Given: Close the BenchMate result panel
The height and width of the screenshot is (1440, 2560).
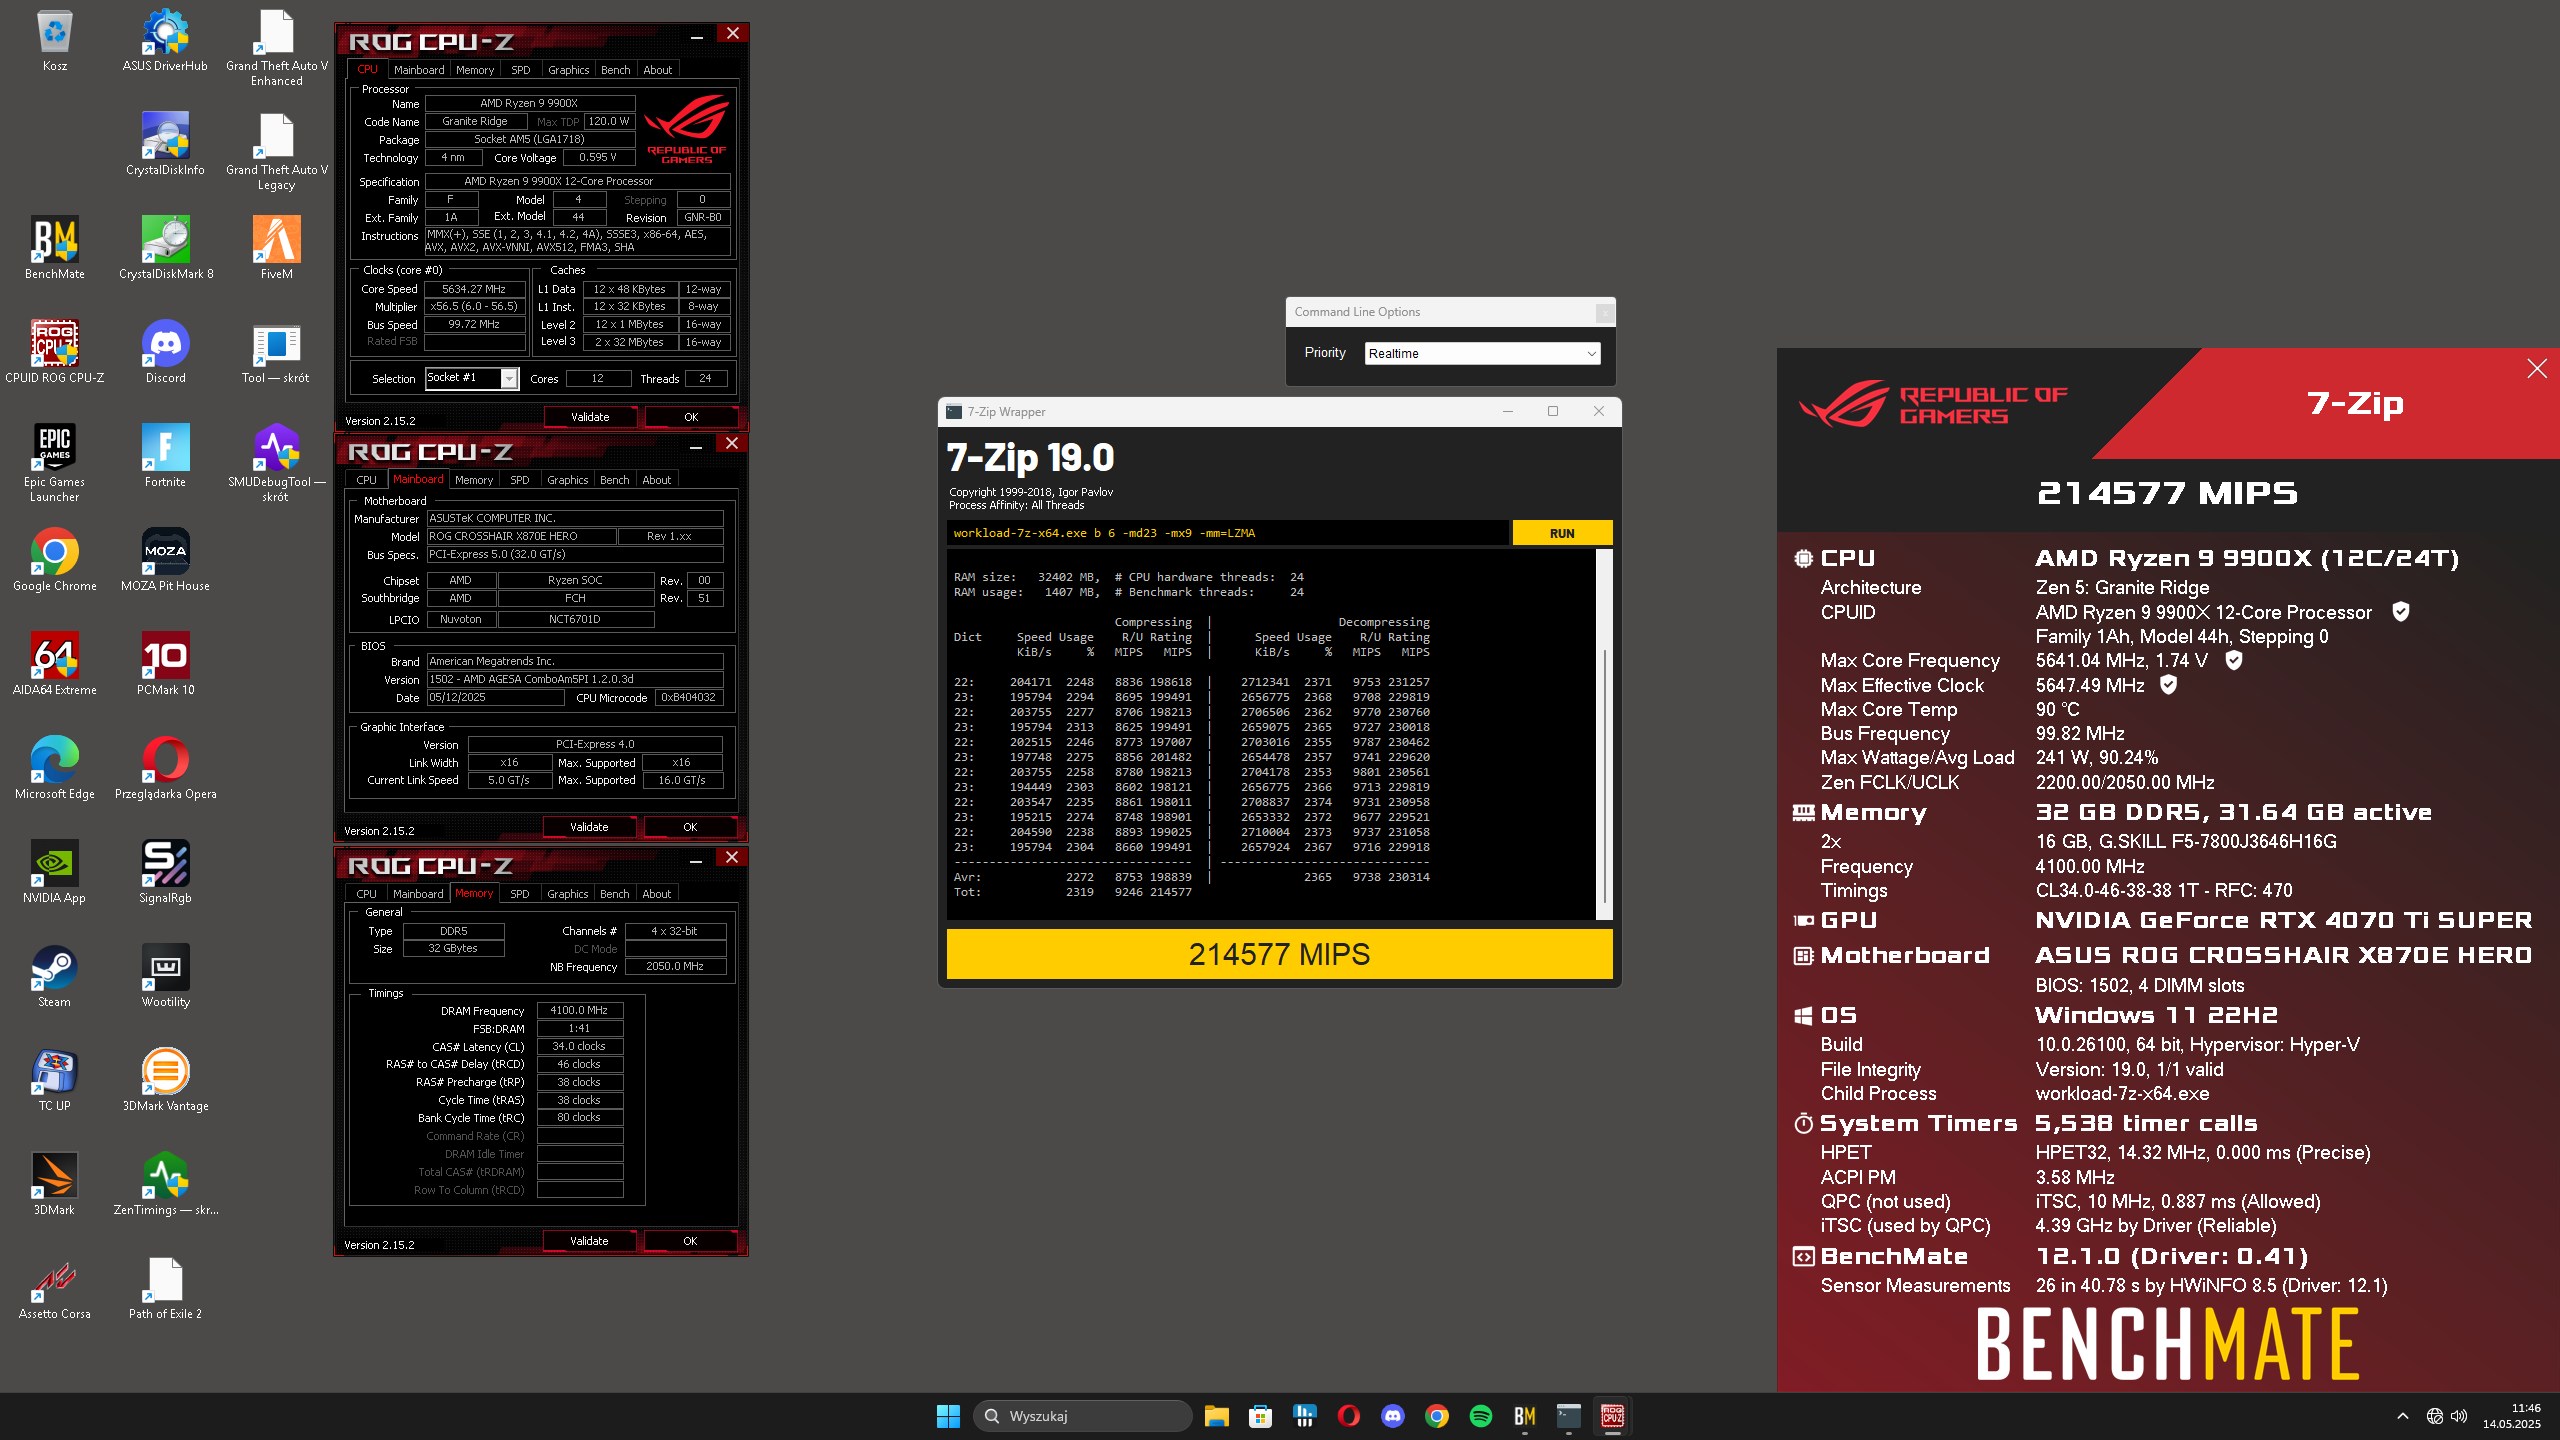Looking at the screenshot, I should coord(2537,369).
